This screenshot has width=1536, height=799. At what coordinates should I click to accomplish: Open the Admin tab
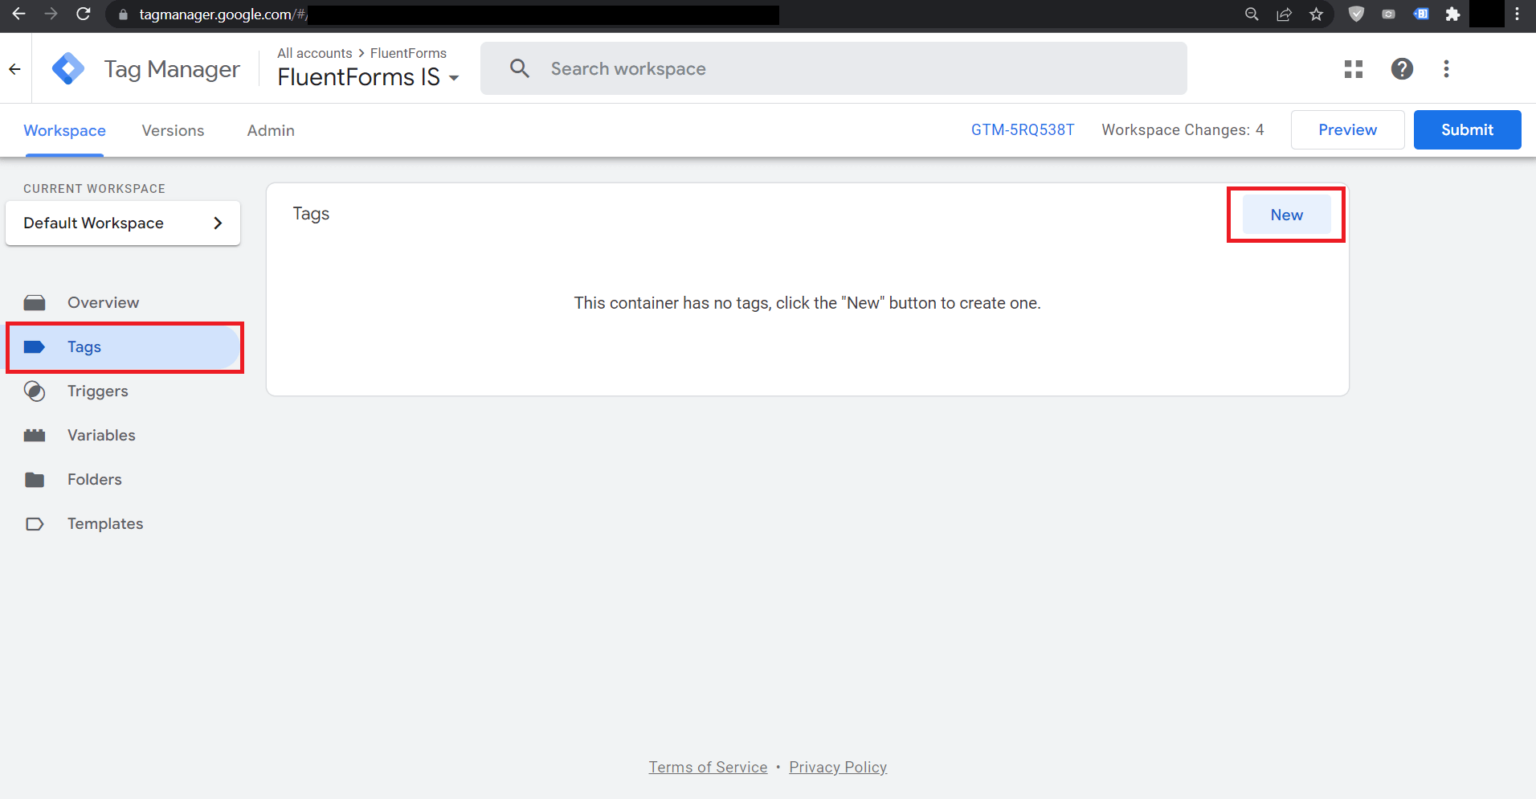coord(270,130)
